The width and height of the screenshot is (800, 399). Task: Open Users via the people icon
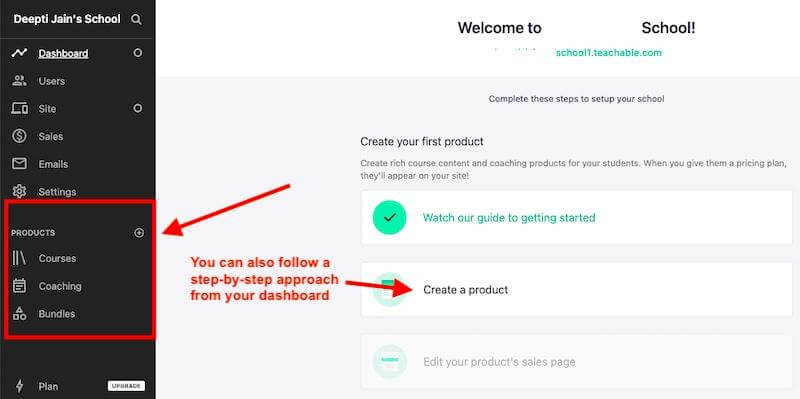click(19, 81)
